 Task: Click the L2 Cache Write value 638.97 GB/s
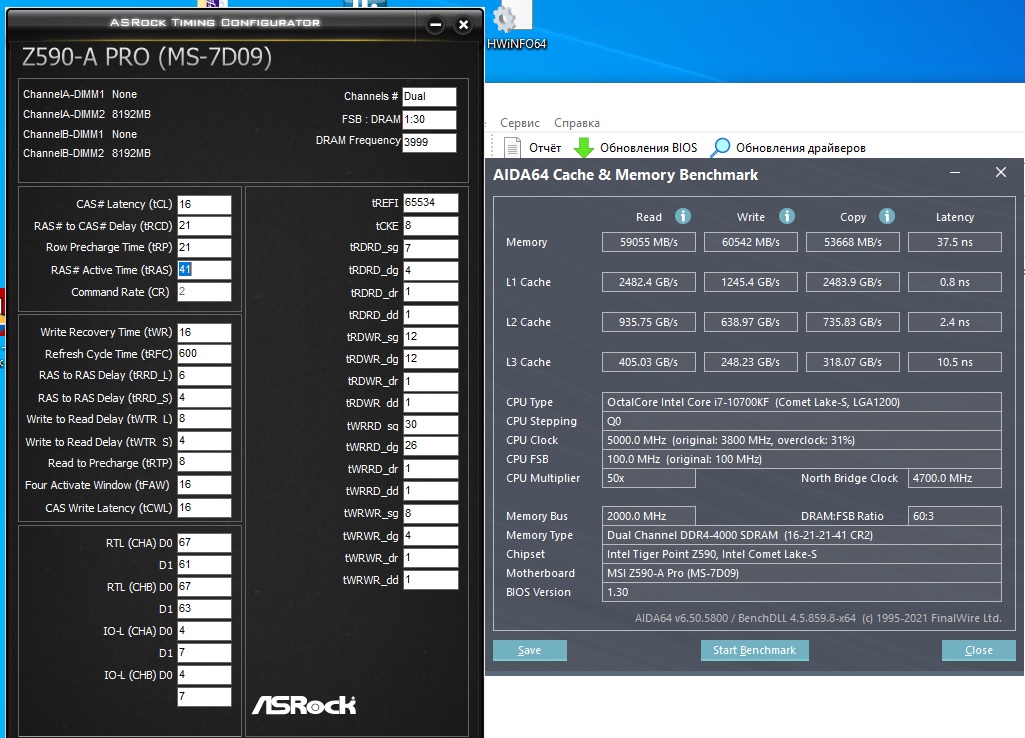coord(750,322)
